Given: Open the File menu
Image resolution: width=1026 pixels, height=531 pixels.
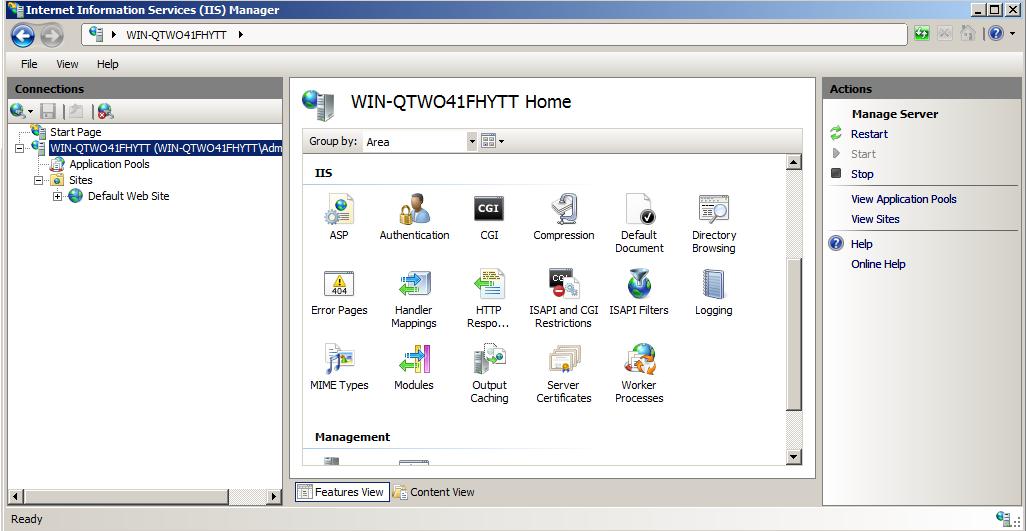Looking at the screenshot, I should 29,63.
